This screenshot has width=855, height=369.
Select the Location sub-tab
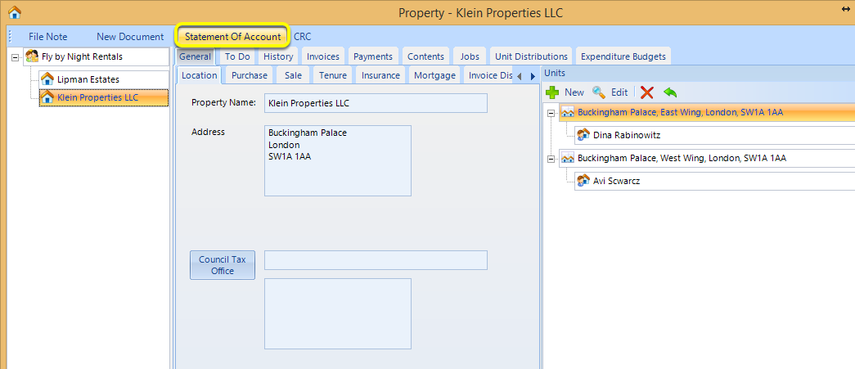[199, 75]
